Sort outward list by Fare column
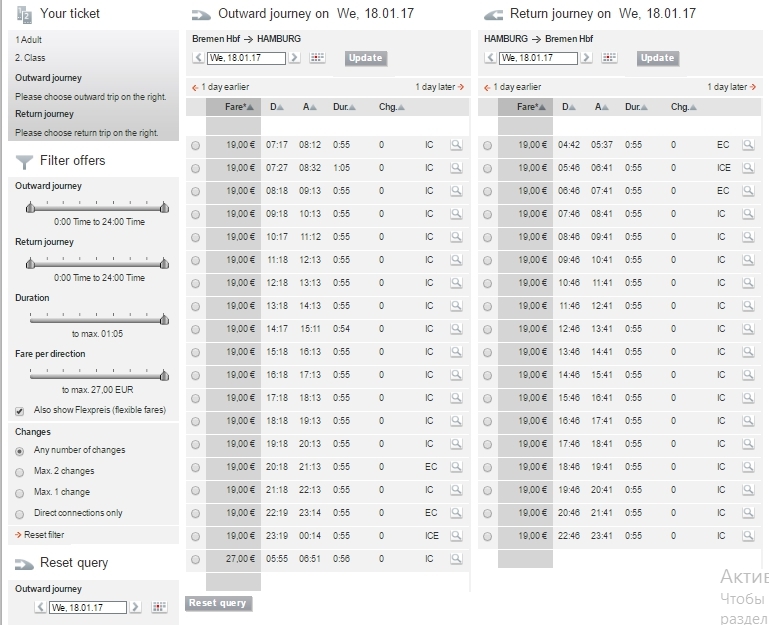 tap(239, 107)
